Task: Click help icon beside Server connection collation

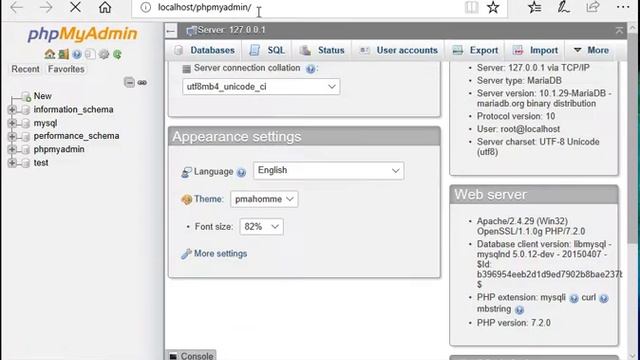Action: coord(310,69)
